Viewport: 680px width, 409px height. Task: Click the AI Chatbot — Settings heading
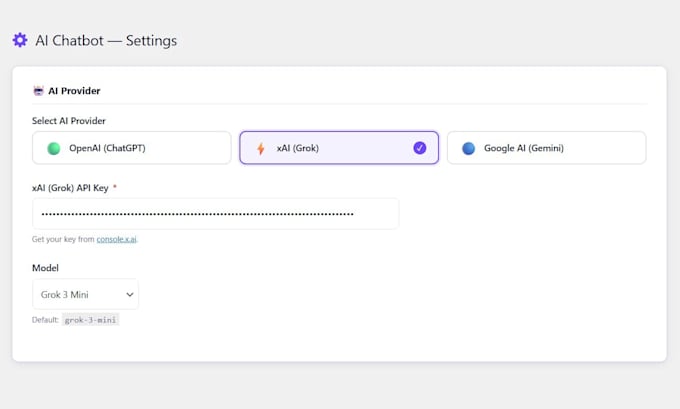(x=106, y=40)
